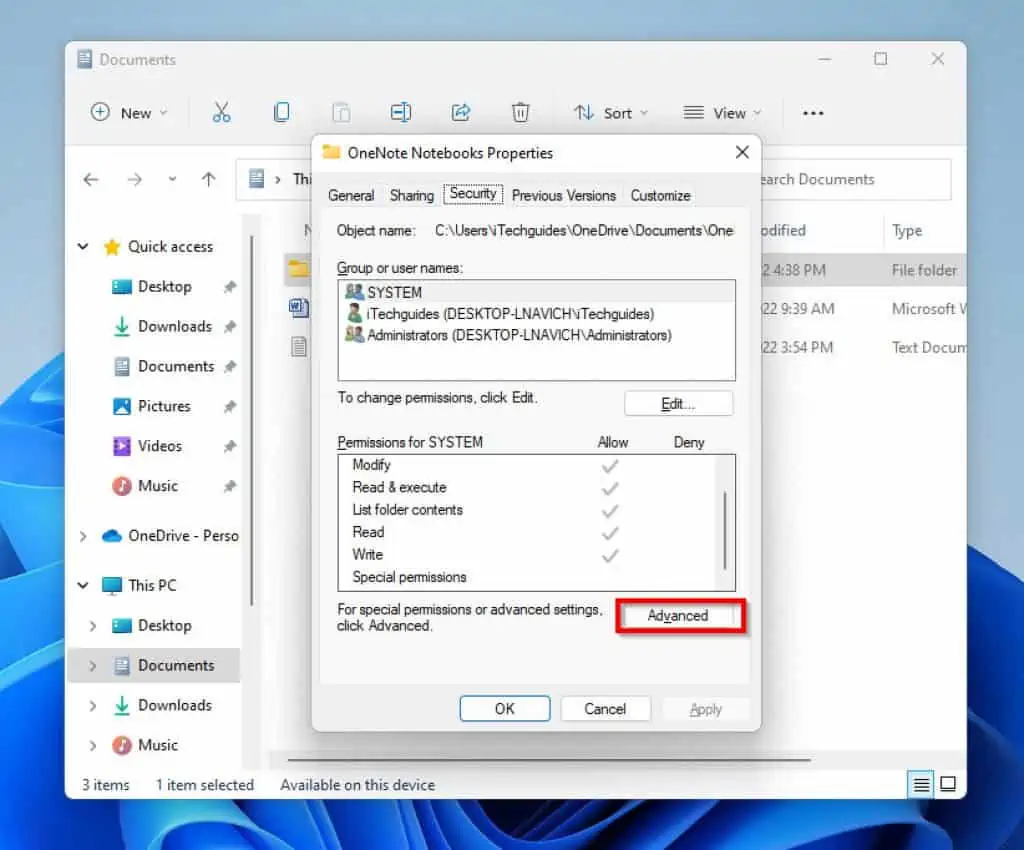Click the permissions list vertical scrollbar
The width and height of the screenshot is (1024, 850).
point(725,530)
